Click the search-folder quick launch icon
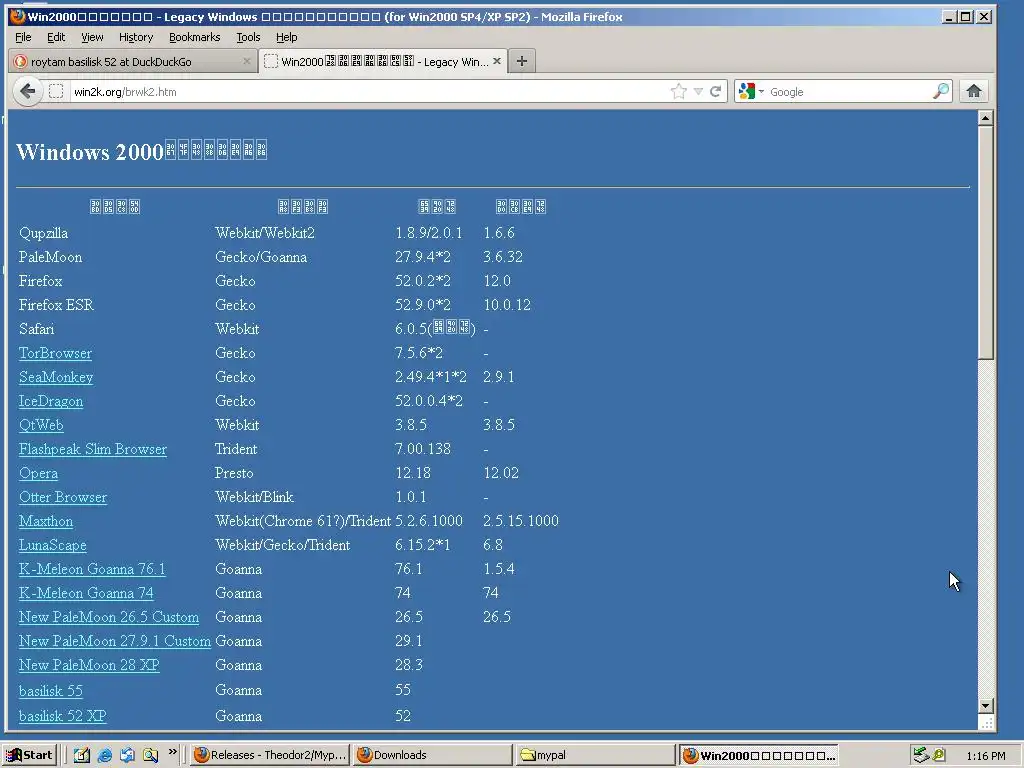The height and width of the screenshot is (768, 1024). tap(150, 756)
